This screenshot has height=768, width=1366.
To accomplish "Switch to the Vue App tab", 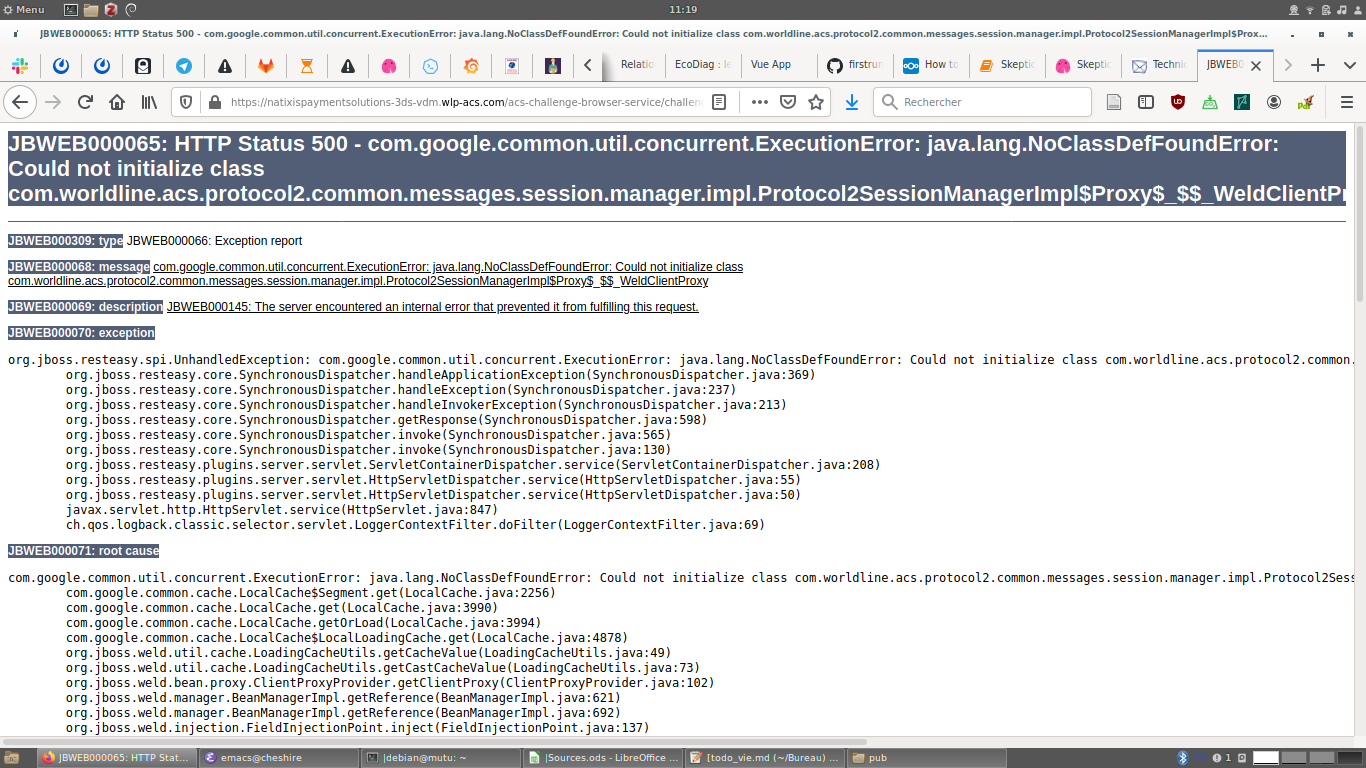I will 779,65.
